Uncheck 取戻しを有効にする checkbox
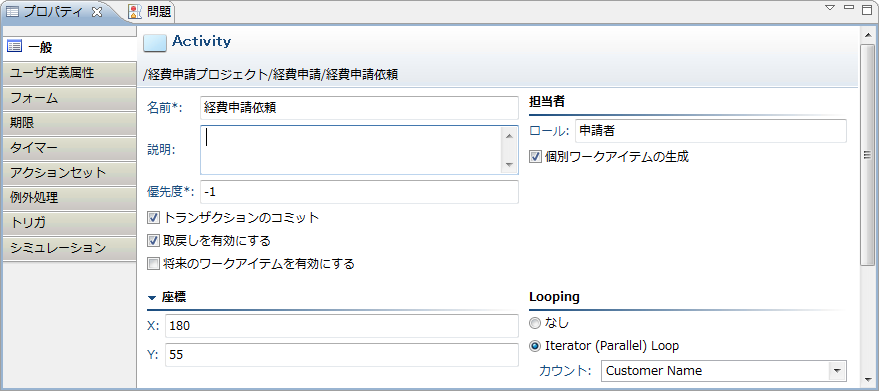Image resolution: width=879 pixels, height=391 pixels. tap(153, 241)
